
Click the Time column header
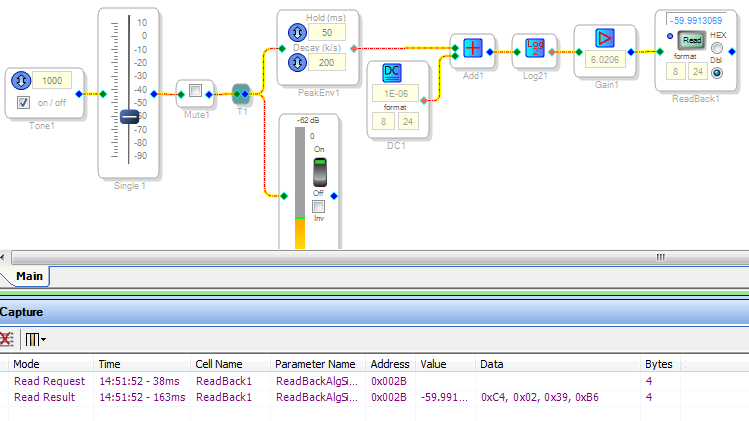[x=142, y=364]
